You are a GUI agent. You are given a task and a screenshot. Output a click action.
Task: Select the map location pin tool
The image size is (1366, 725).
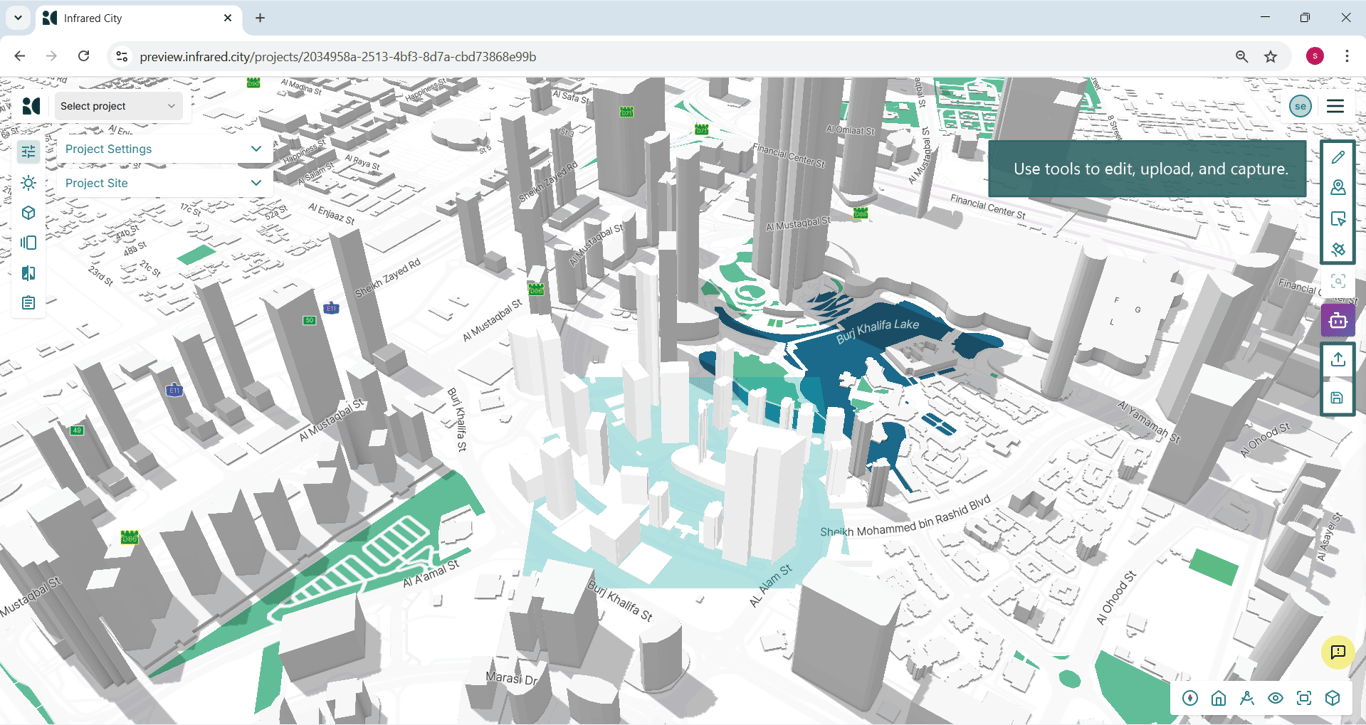click(x=1338, y=188)
